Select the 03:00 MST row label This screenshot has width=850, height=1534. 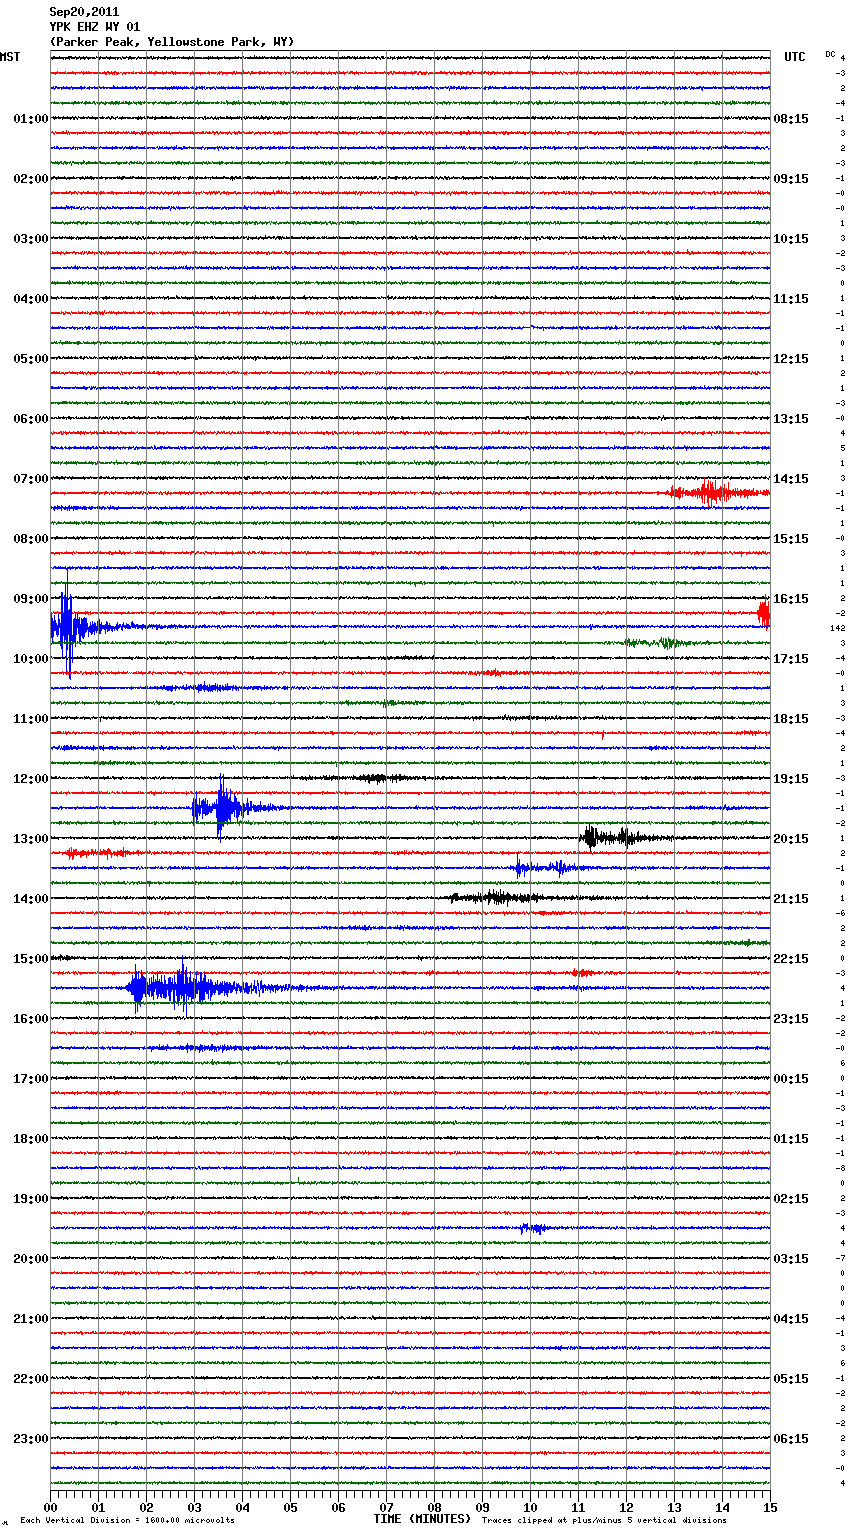(31, 239)
